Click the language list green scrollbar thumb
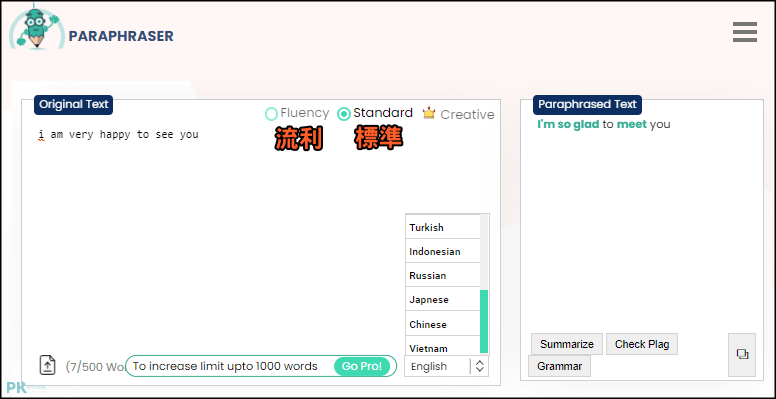This screenshot has width=776, height=399. pyautogui.click(x=484, y=321)
